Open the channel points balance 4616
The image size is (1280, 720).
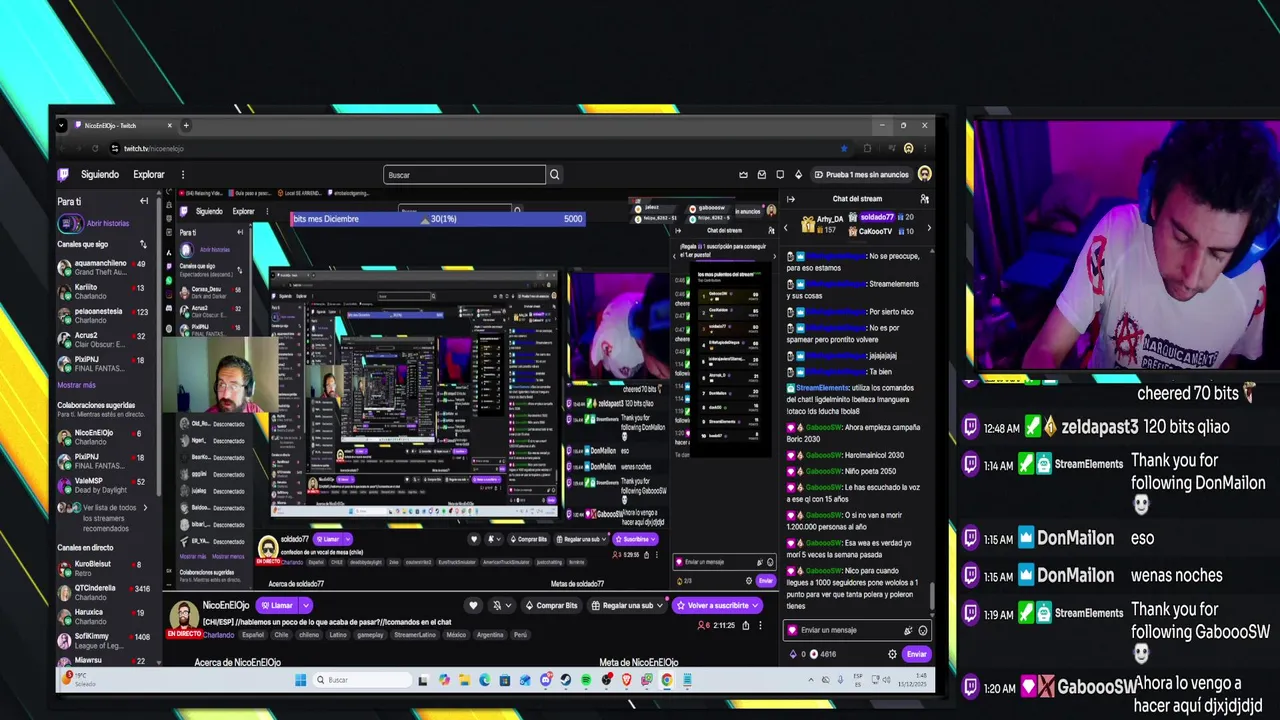coord(823,654)
